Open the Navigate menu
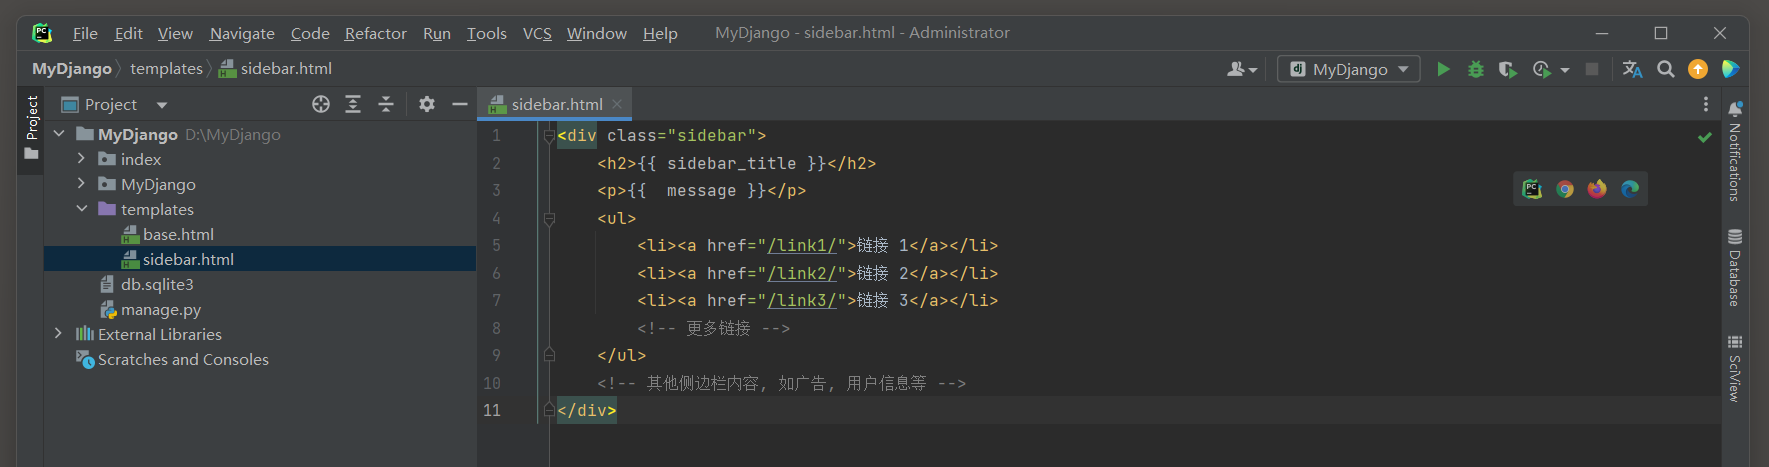This screenshot has height=467, width=1769. coord(242,33)
